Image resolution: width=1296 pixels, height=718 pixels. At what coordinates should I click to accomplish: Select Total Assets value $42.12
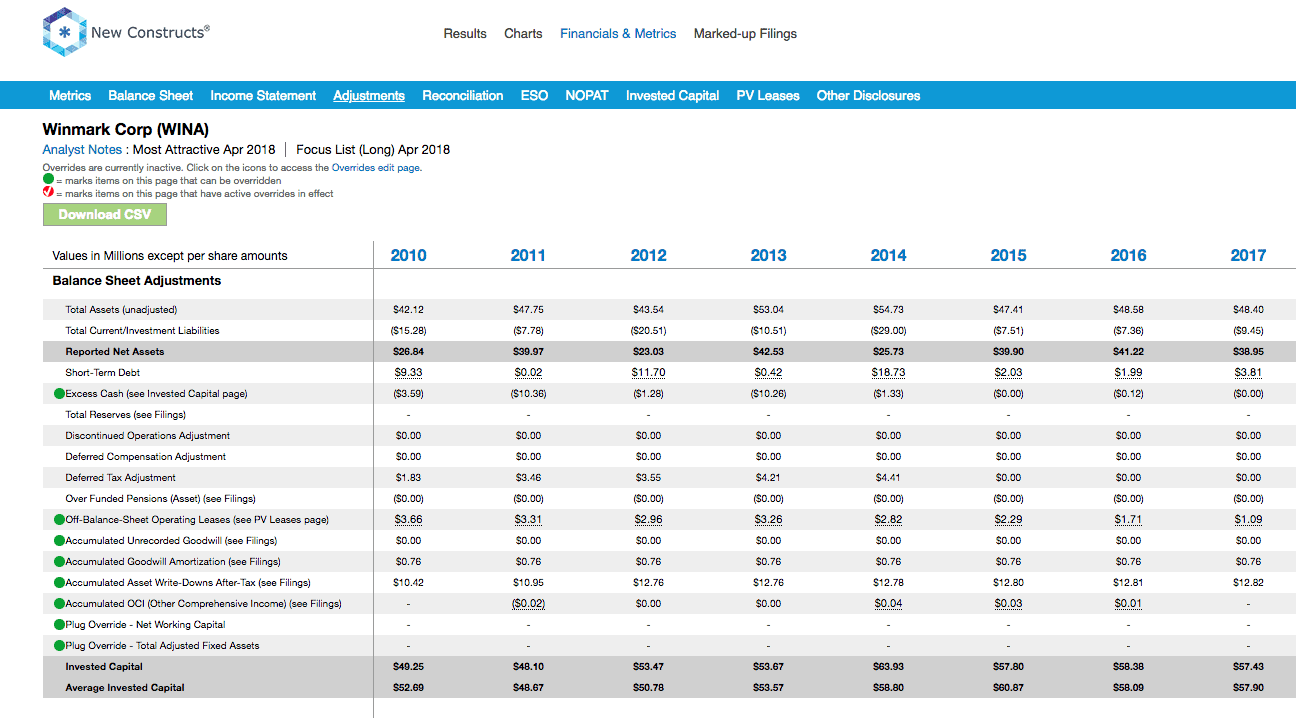408,310
